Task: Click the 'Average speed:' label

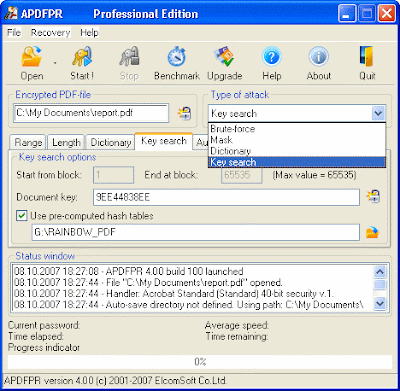Action: pyautogui.click(x=237, y=325)
